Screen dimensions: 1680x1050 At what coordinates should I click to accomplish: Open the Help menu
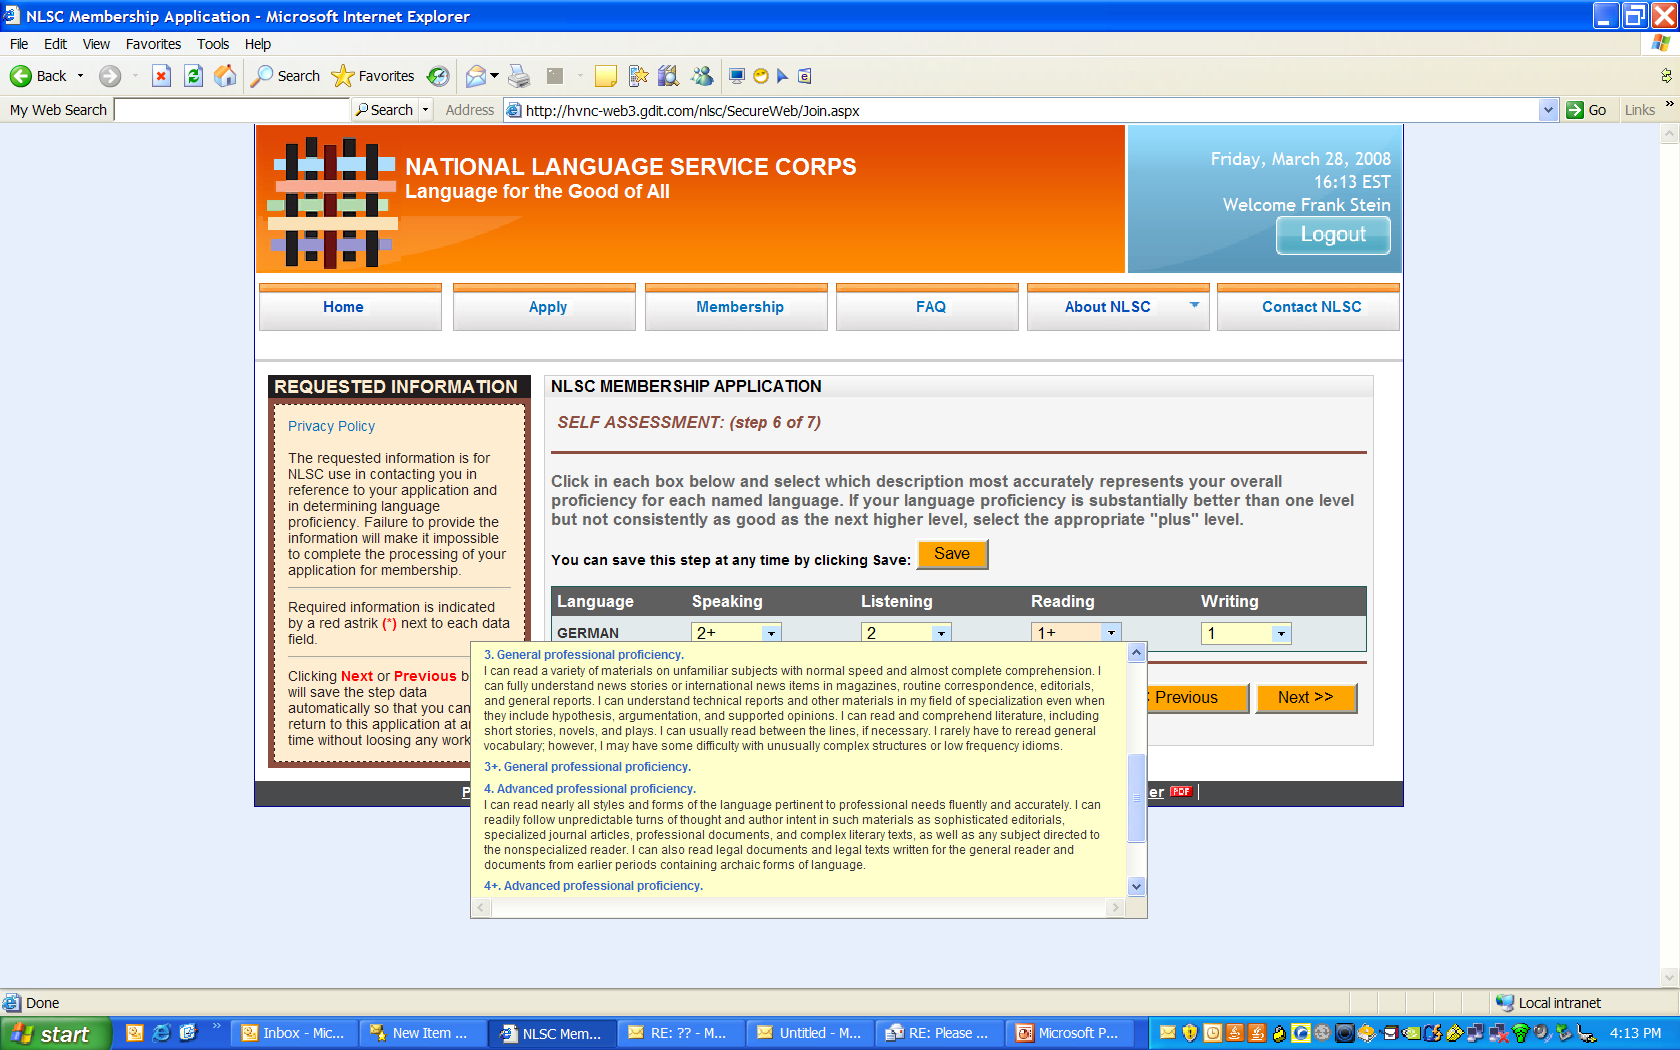(258, 44)
